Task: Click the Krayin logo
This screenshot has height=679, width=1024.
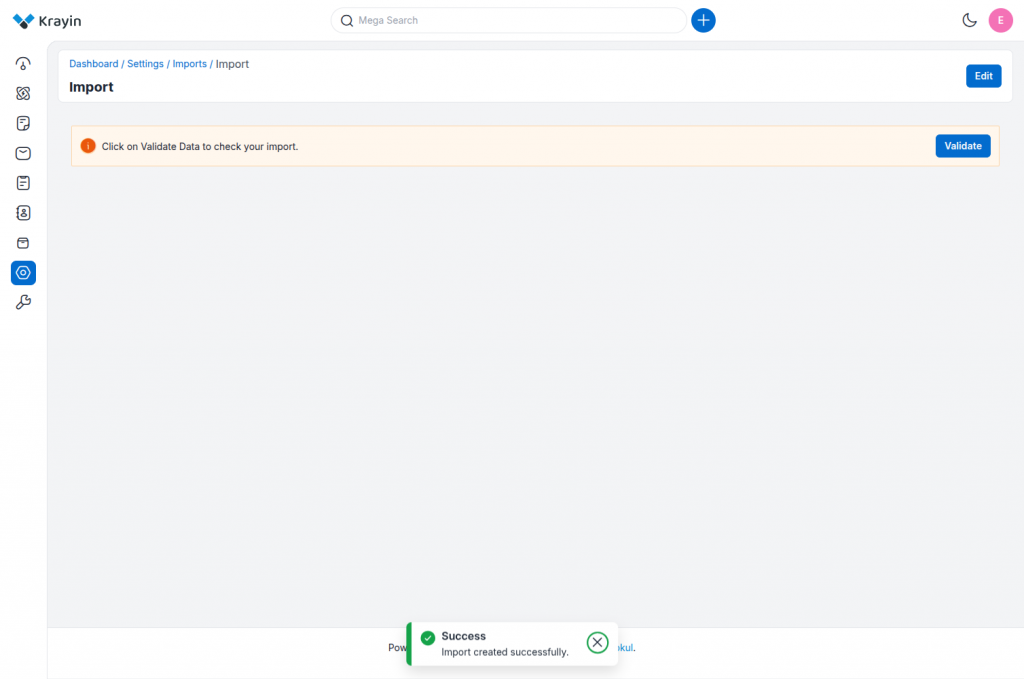Action: click(47, 21)
